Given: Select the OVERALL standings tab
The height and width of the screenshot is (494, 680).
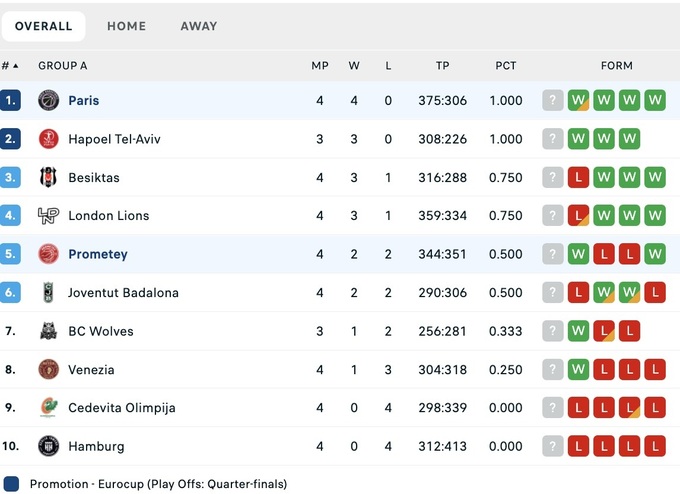Looking at the screenshot, I should (x=43, y=26).
